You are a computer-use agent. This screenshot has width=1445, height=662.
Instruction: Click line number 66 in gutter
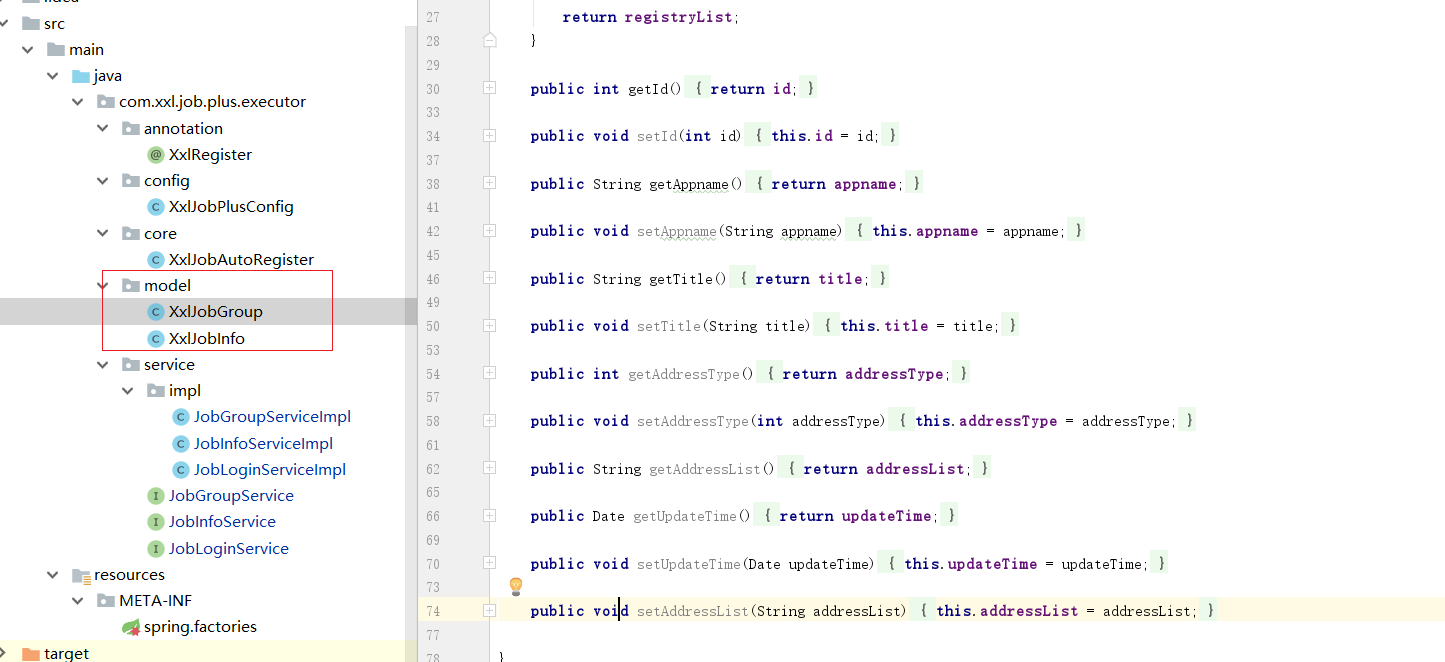[x=432, y=516]
